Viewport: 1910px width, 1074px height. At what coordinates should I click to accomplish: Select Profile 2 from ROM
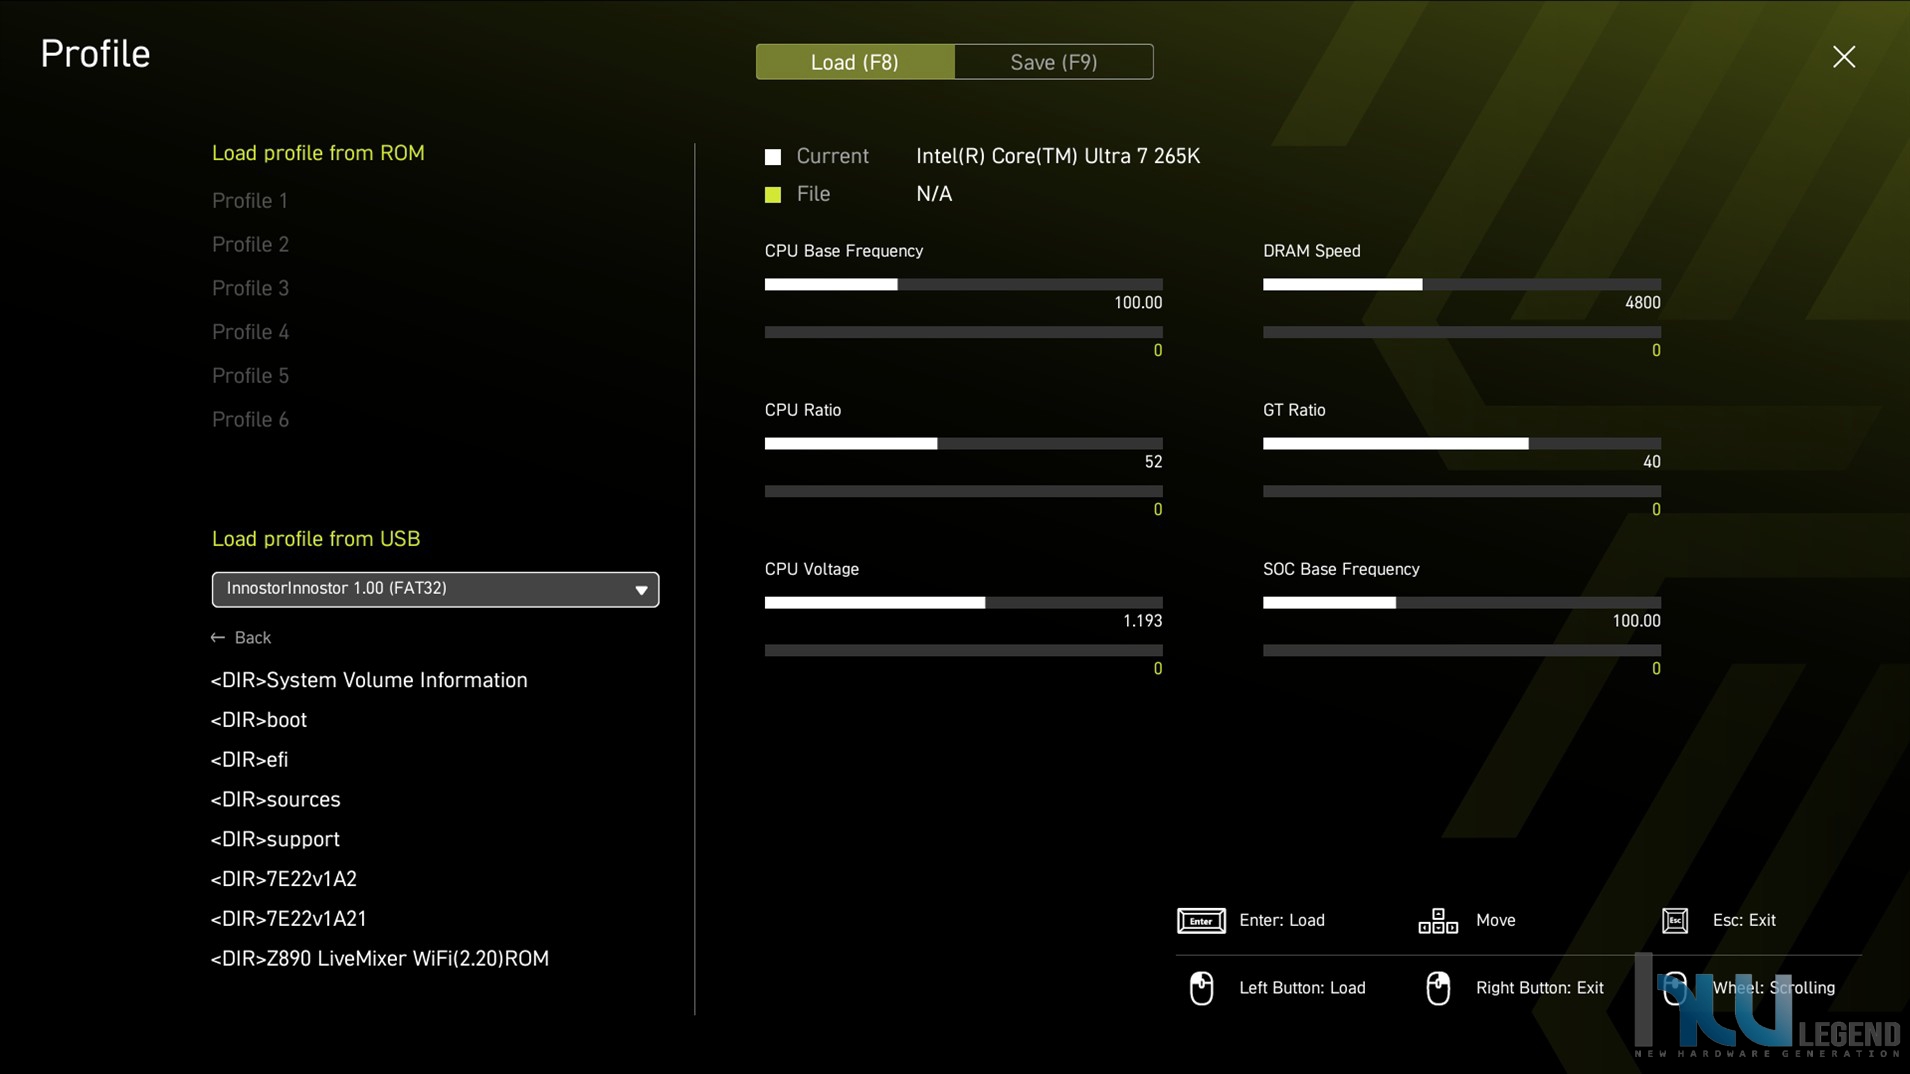250,244
